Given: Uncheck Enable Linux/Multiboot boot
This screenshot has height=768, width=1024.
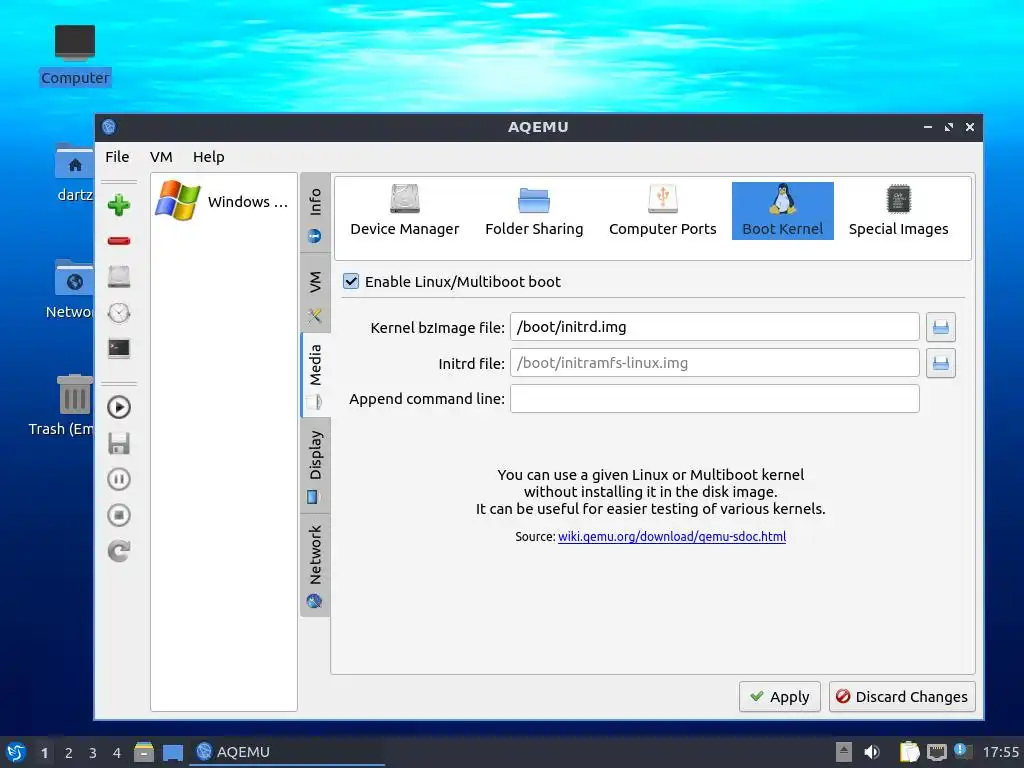Looking at the screenshot, I should pos(351,281).
